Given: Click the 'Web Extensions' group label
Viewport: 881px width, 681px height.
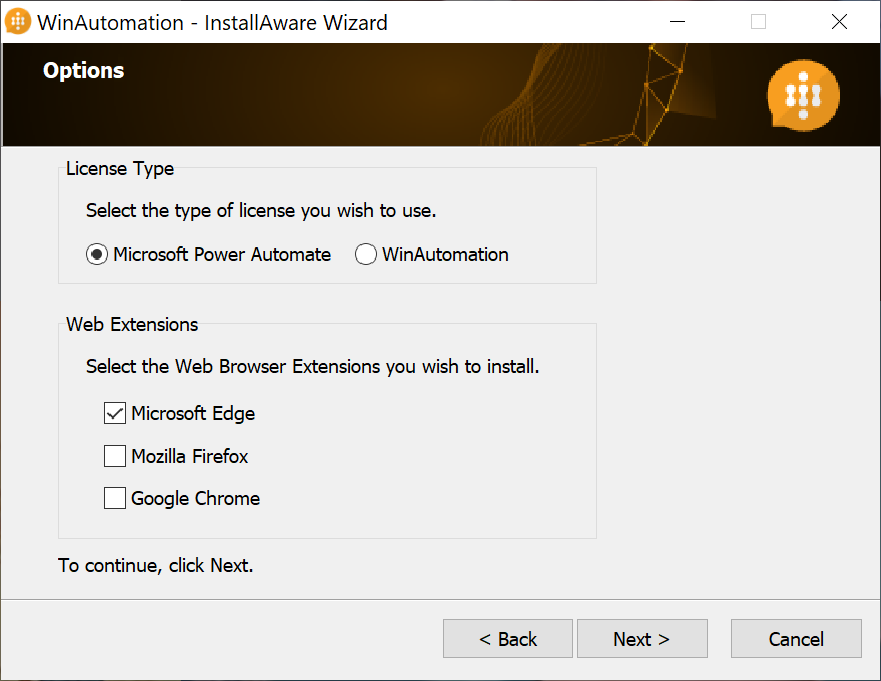Looking at the screenshot, I should click(132, 324).
